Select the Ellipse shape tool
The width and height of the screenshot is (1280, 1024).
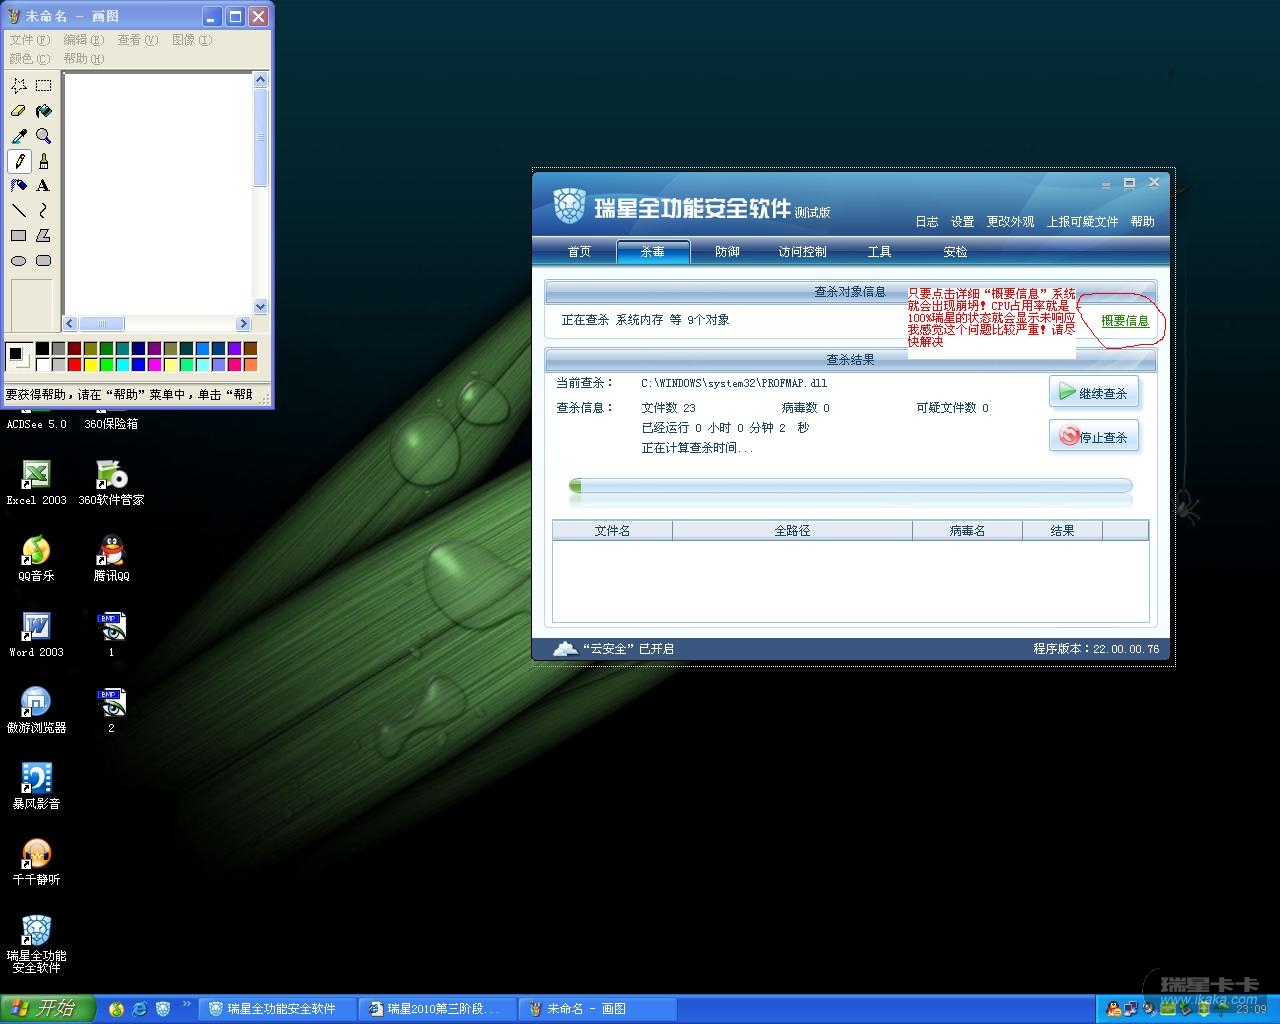(x=19, y=261)
